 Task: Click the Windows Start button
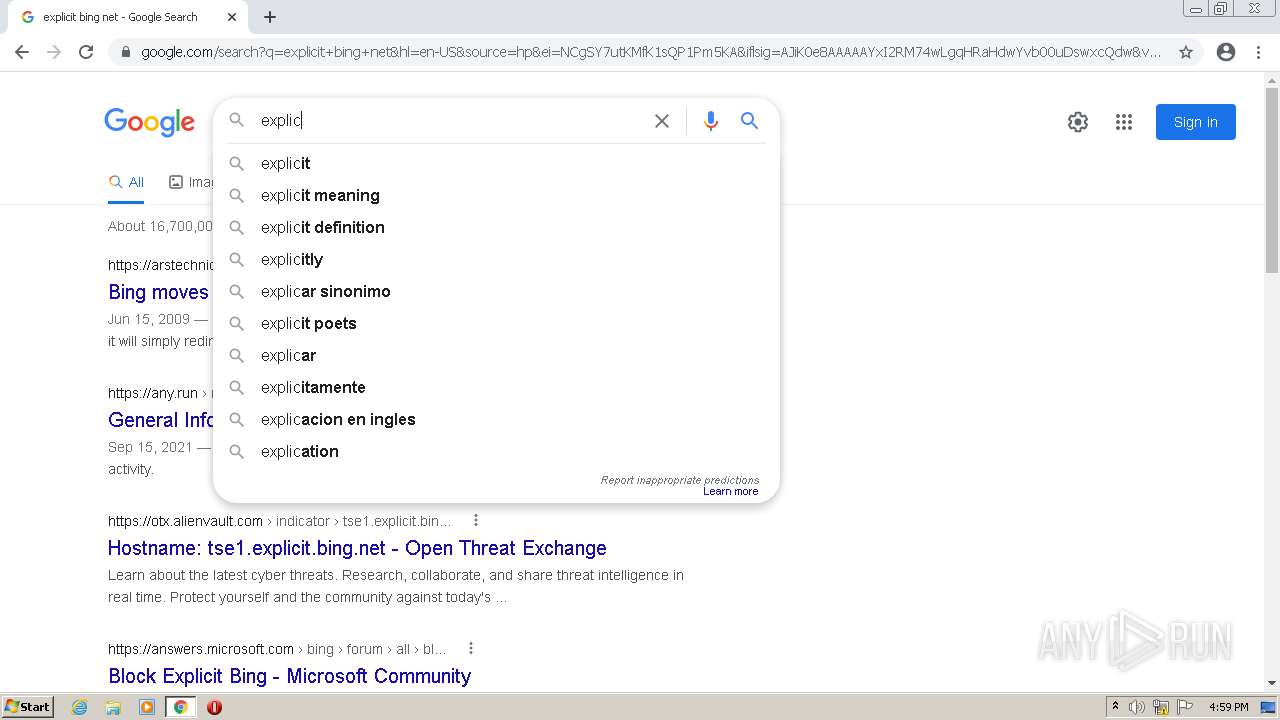pyautogui.click(x=27, y=707)
